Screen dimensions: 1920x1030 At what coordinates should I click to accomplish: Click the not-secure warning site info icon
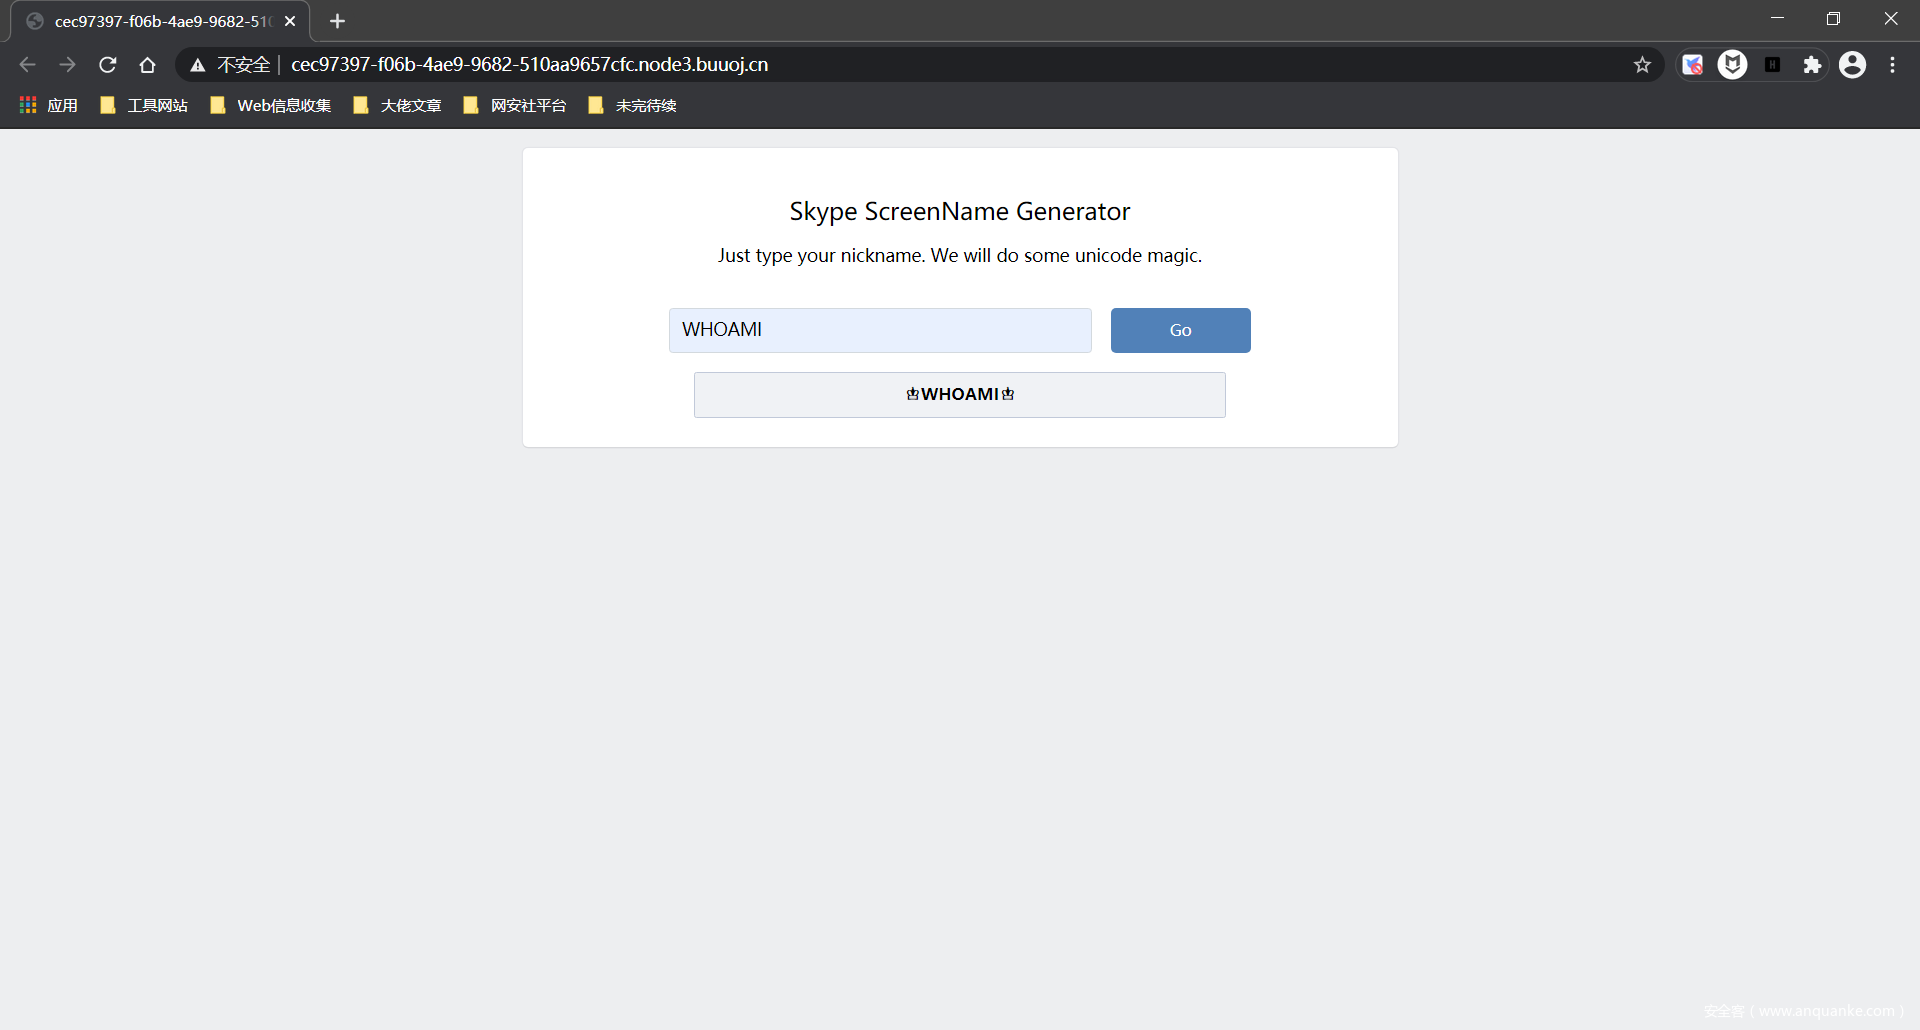point(198,65)
